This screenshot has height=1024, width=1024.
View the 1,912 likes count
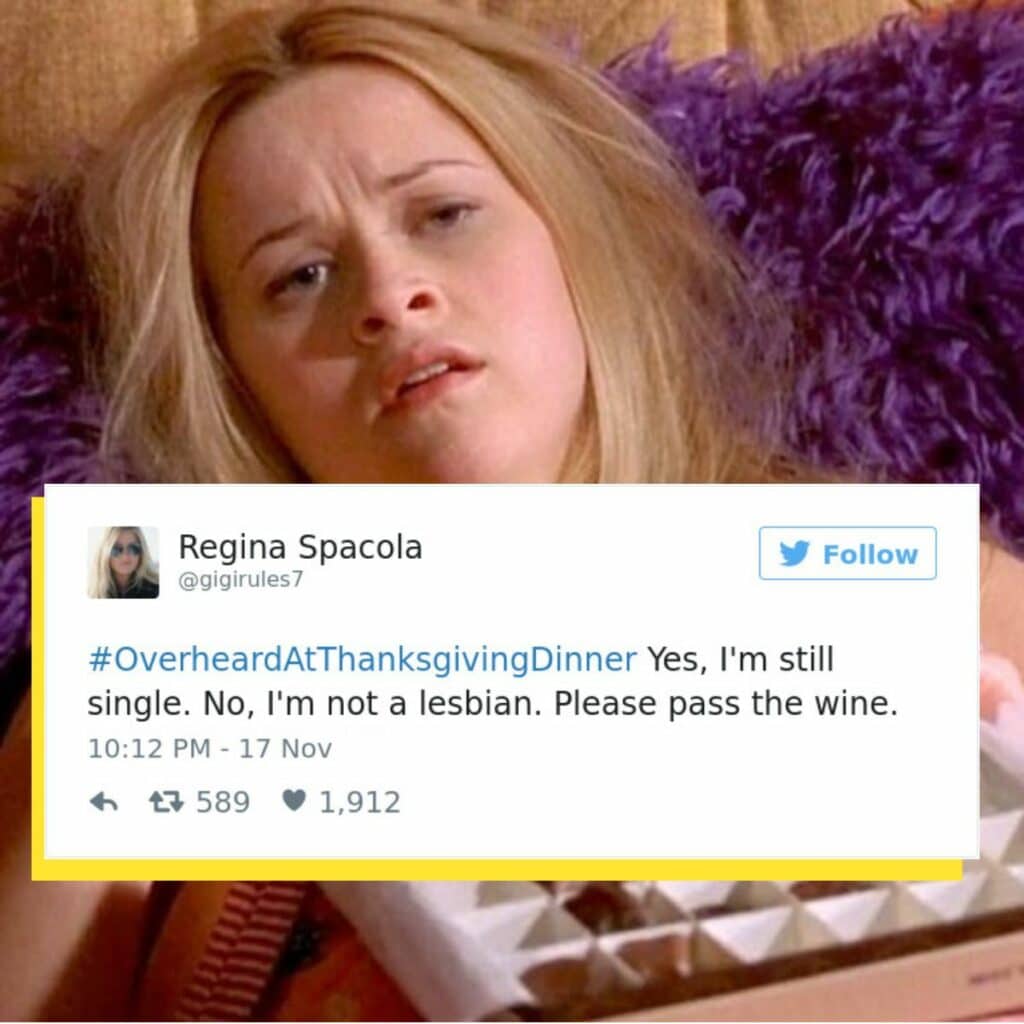tap(360, 802)
